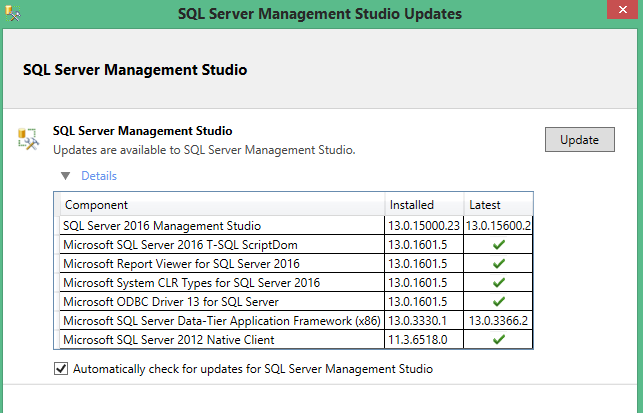Select SQL Server 2016 Management Studio row

(x=296, y=226)
